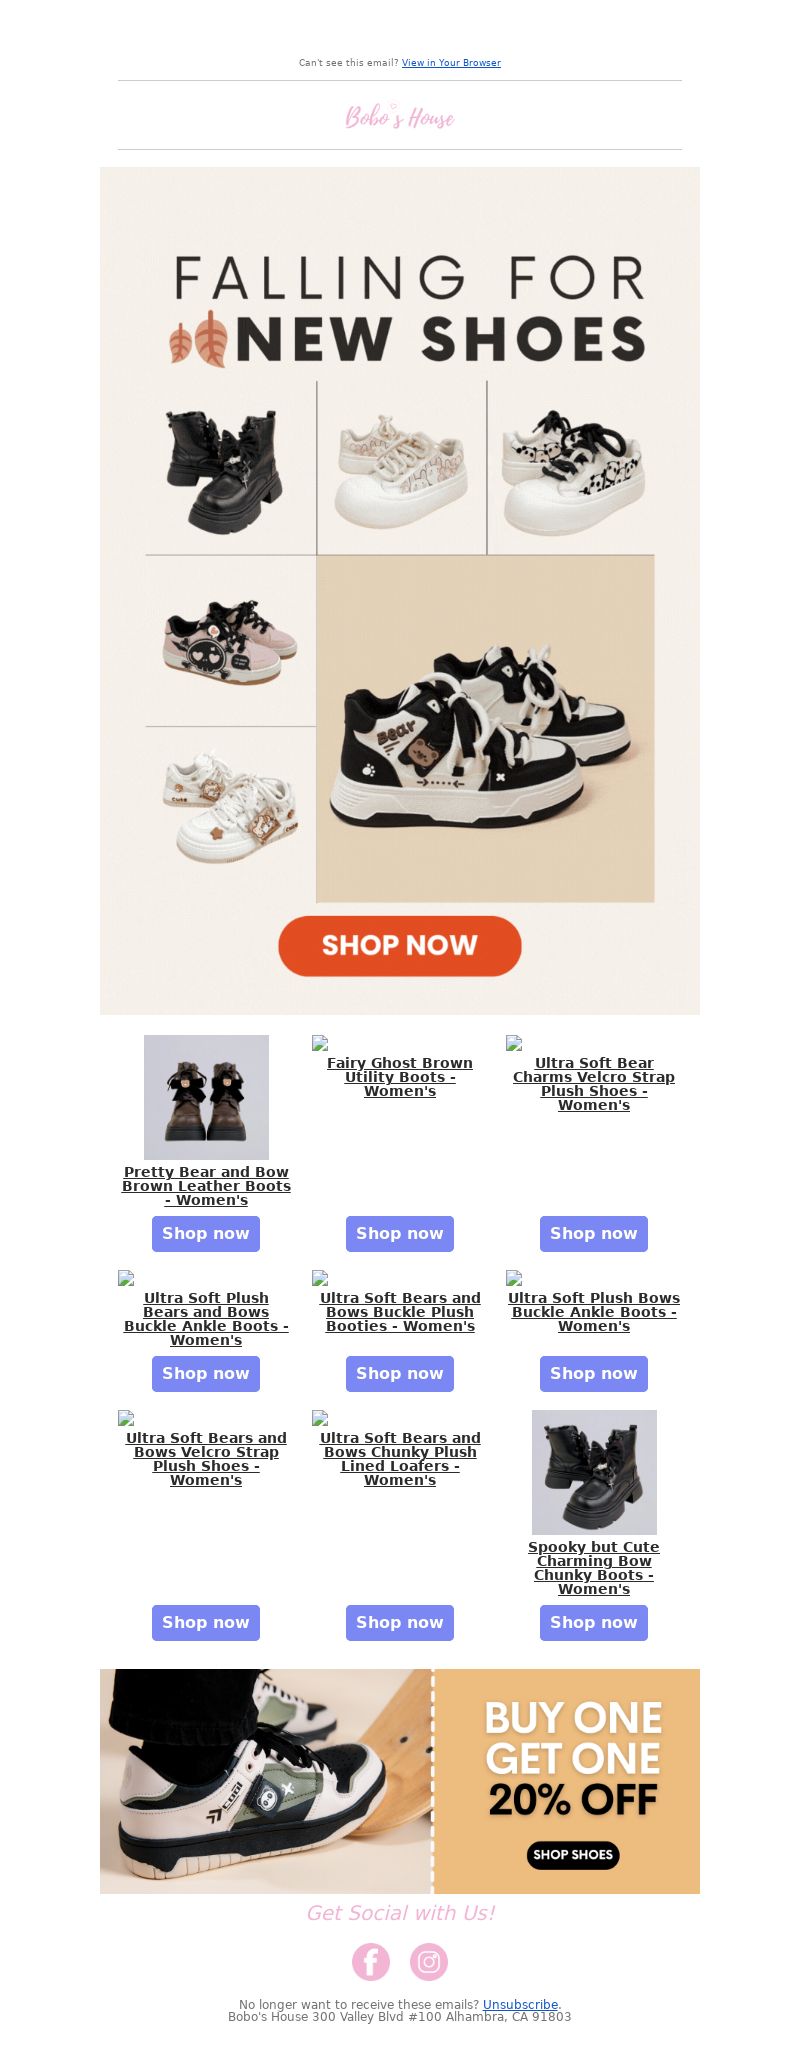This screenshot has height=2071, width=800.
Task: Click Shop now under Bears and Bows Buckle Booties
Action: pyautogui.click(x=400, y=1374)
